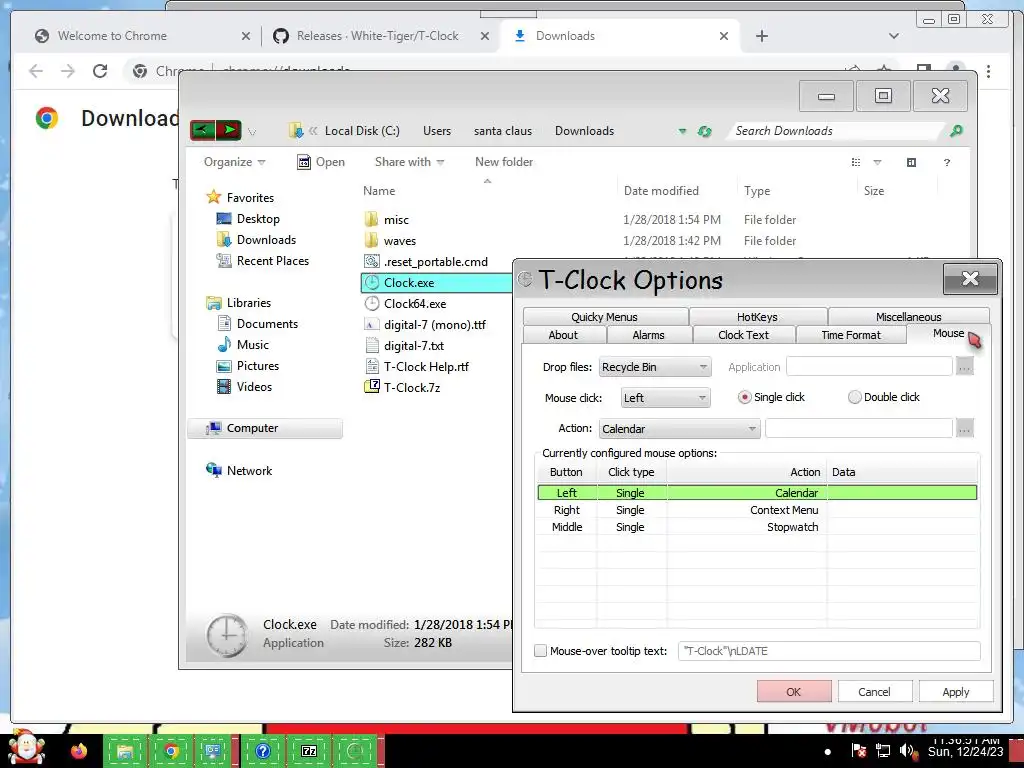Screen dimensions: 1024x768
Task: Click Cancel in T-Clock Options
Action: pyautogui.click(x=874, y=692)
